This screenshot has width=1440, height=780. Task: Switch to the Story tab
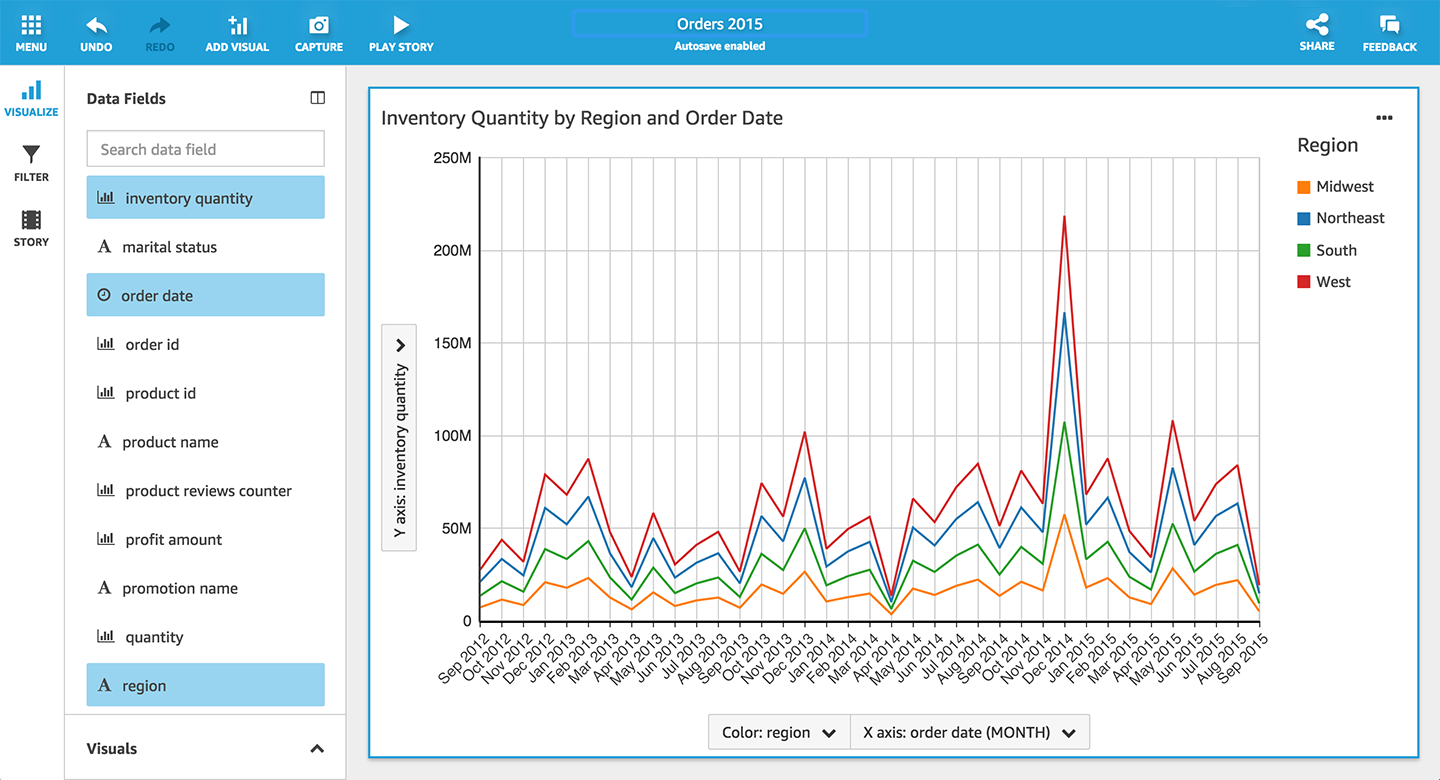pos(31,228)
